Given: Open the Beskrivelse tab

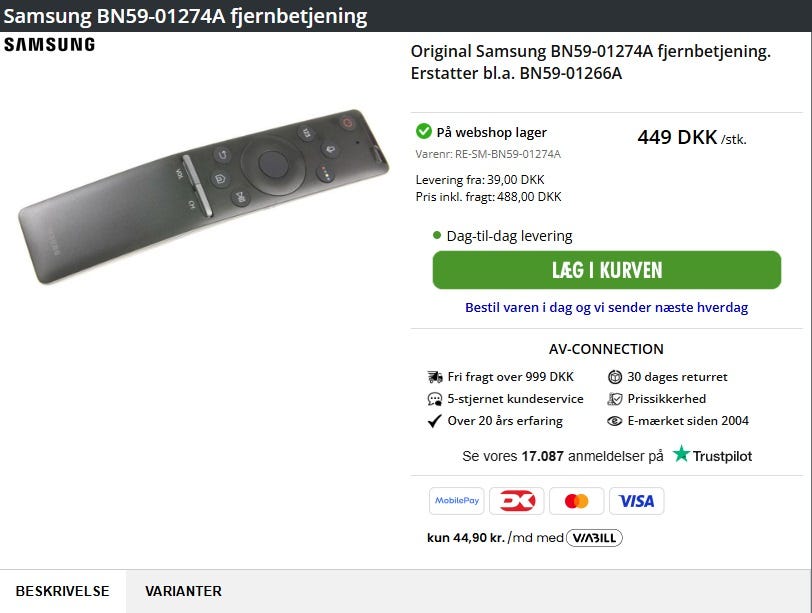Looking at the screenshot, I should point(62,591).
